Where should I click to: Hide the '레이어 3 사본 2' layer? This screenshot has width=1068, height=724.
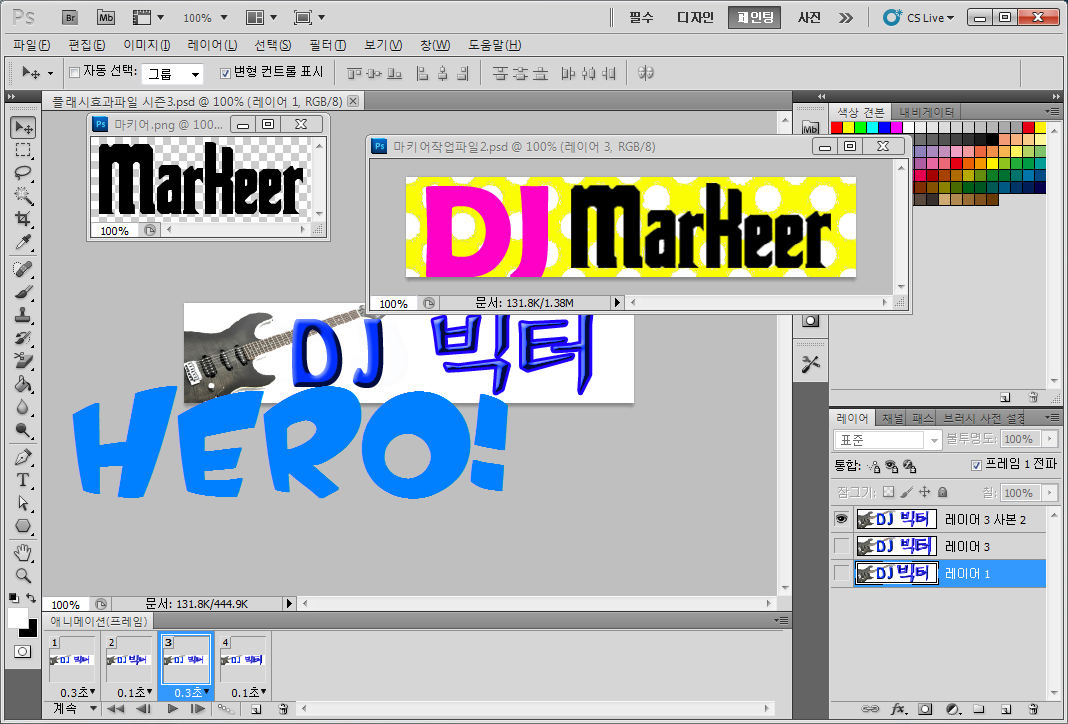pyautogui.click(x=842, y=520)
